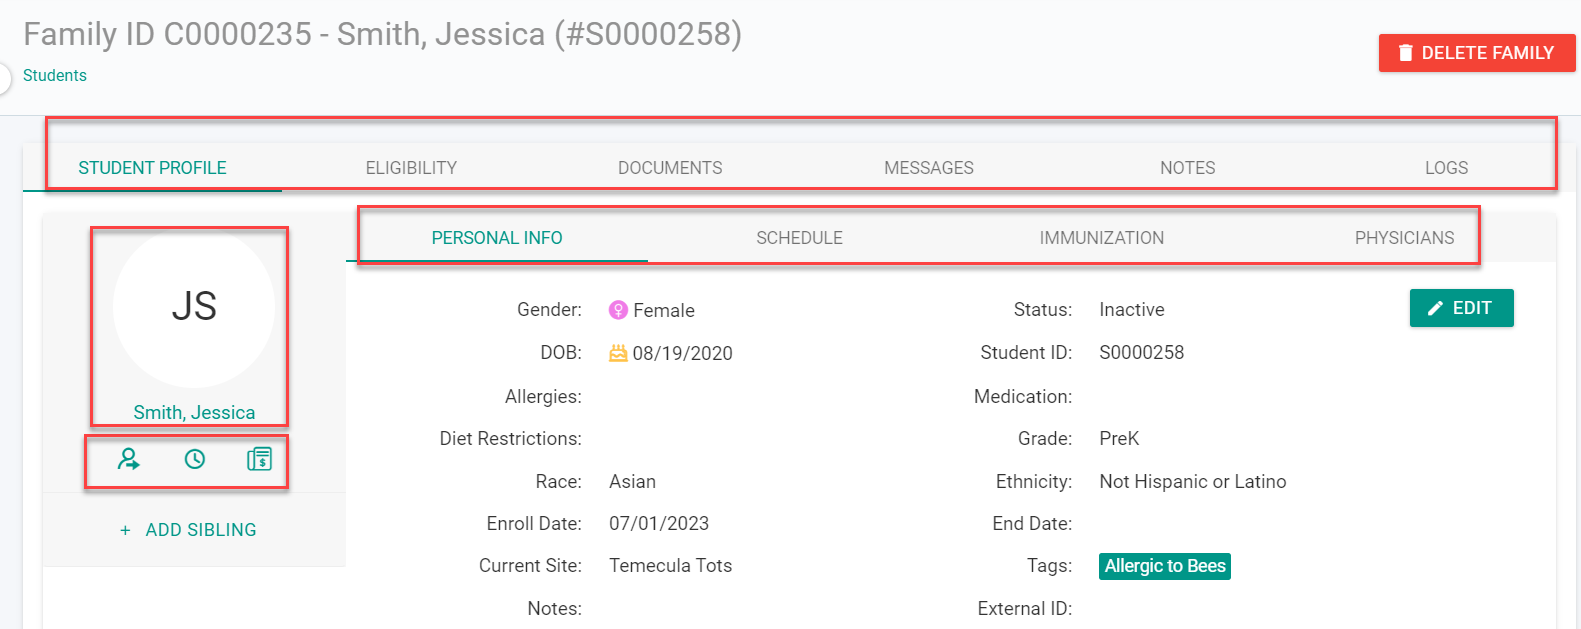Open the billing ledger icon
Screen dimensions: 1581x629
coord(259,459)
